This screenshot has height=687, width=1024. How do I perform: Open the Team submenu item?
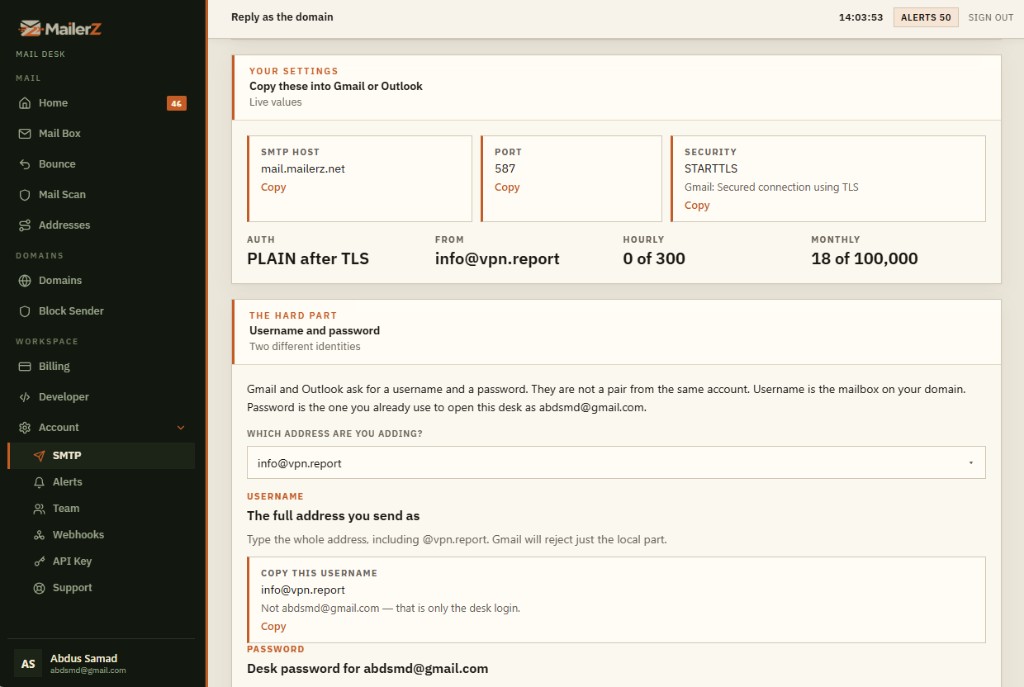(x=101, y=509)
